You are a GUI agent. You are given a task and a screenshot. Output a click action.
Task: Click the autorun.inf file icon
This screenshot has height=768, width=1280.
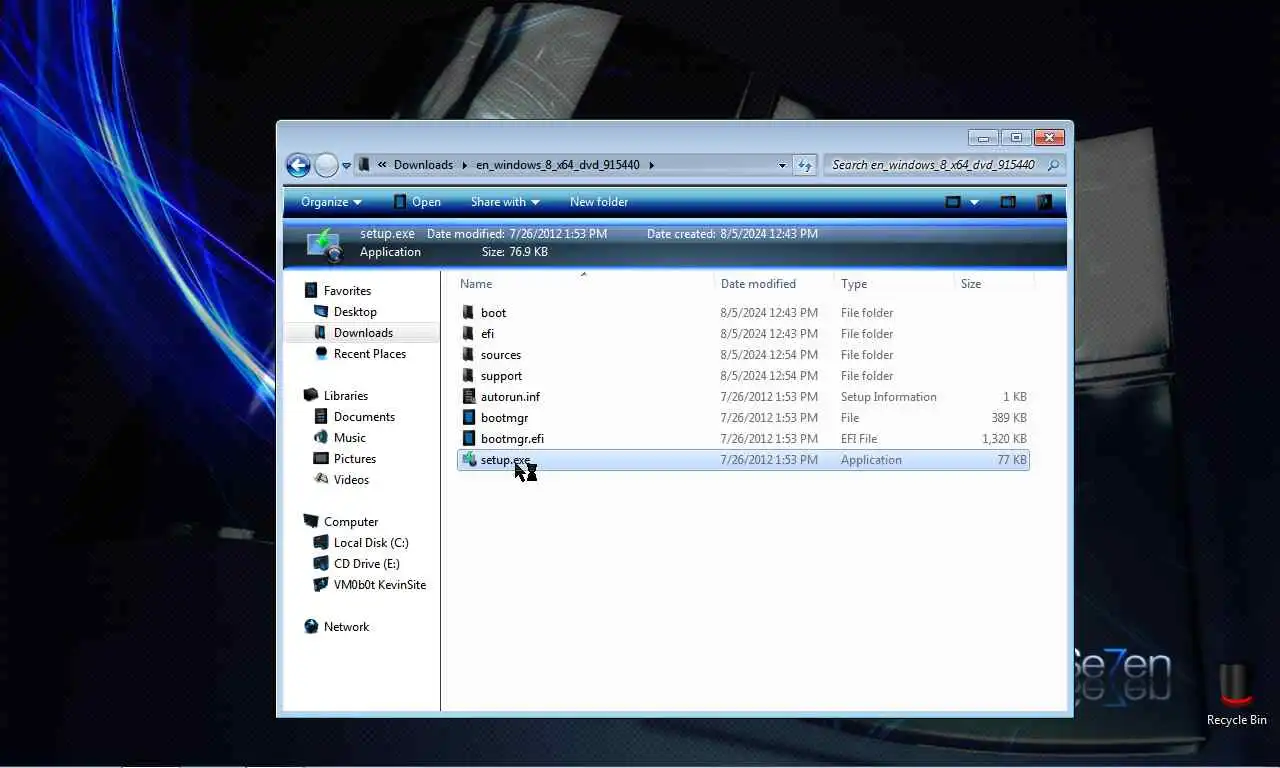point(469,397)
